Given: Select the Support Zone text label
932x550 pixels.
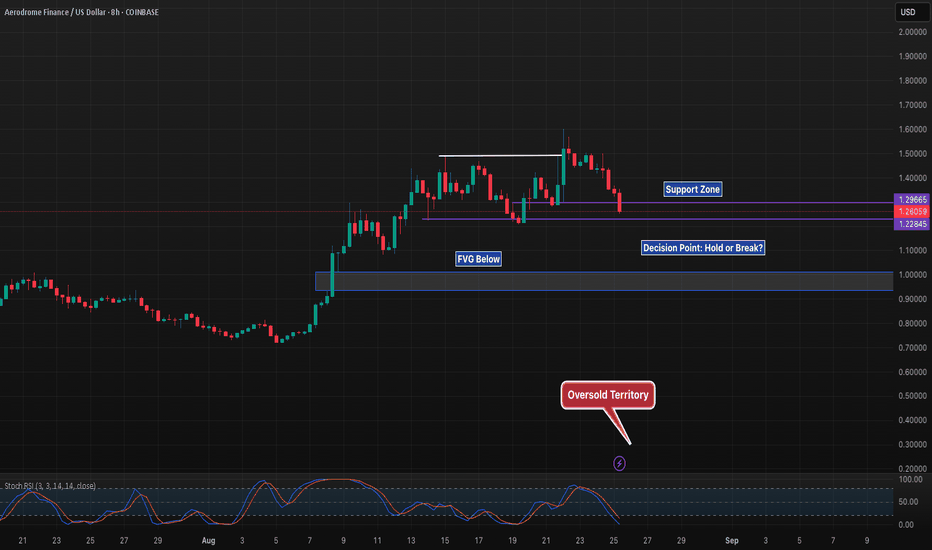Looking at the screenshot, I should [x=693, y=189].
